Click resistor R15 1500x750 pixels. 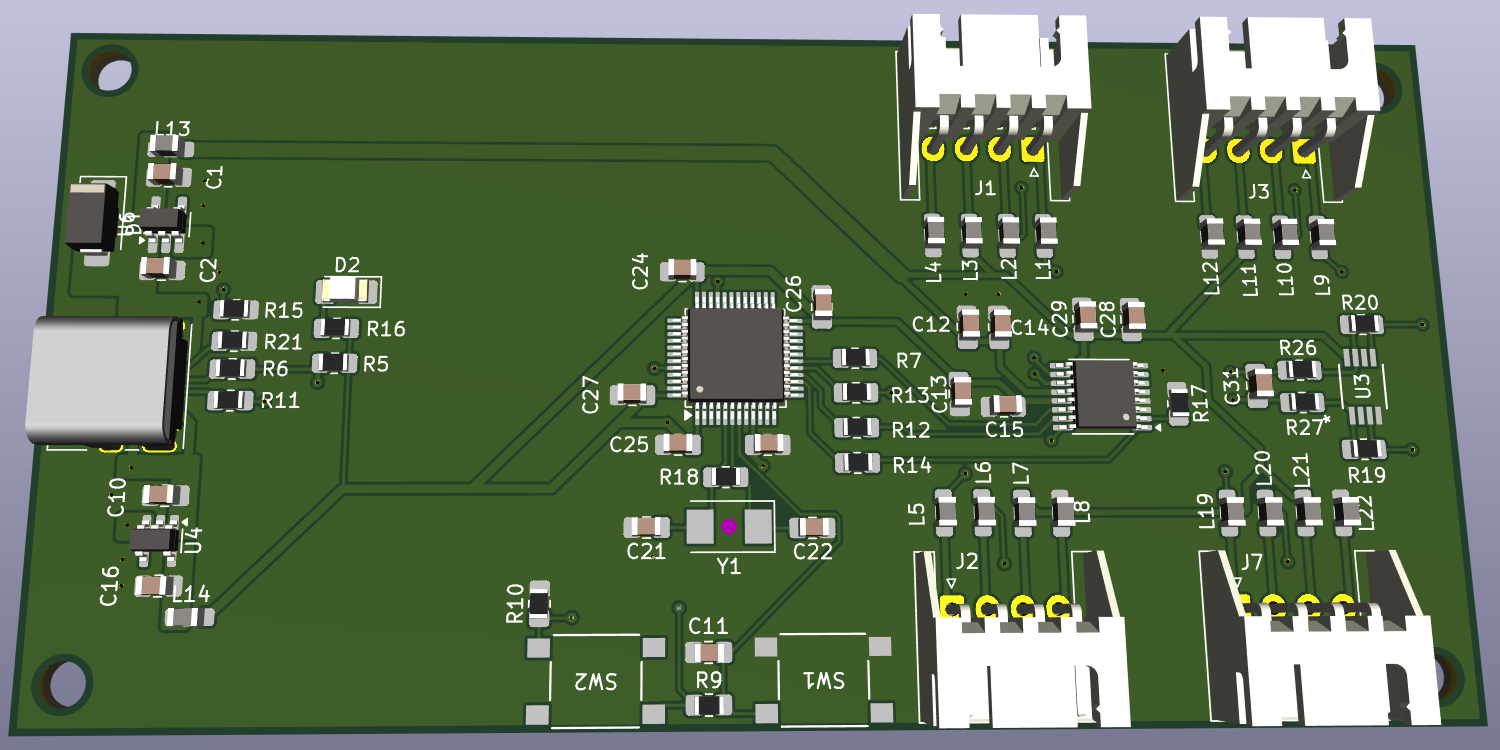pyautogui.click(x=237, y=309)
